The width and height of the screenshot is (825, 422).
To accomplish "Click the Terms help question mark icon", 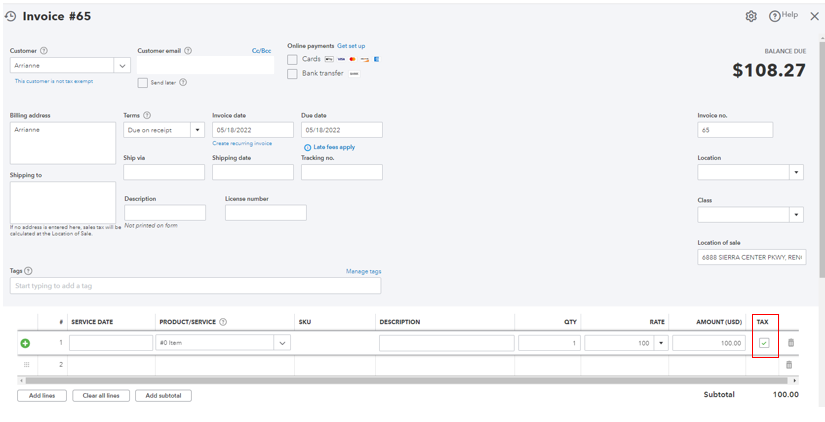I will 147,116.
